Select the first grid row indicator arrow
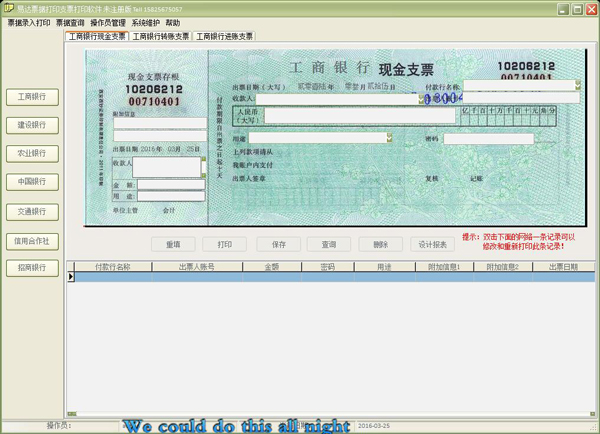This screenshot has width=600, height=434. [71, 277]
